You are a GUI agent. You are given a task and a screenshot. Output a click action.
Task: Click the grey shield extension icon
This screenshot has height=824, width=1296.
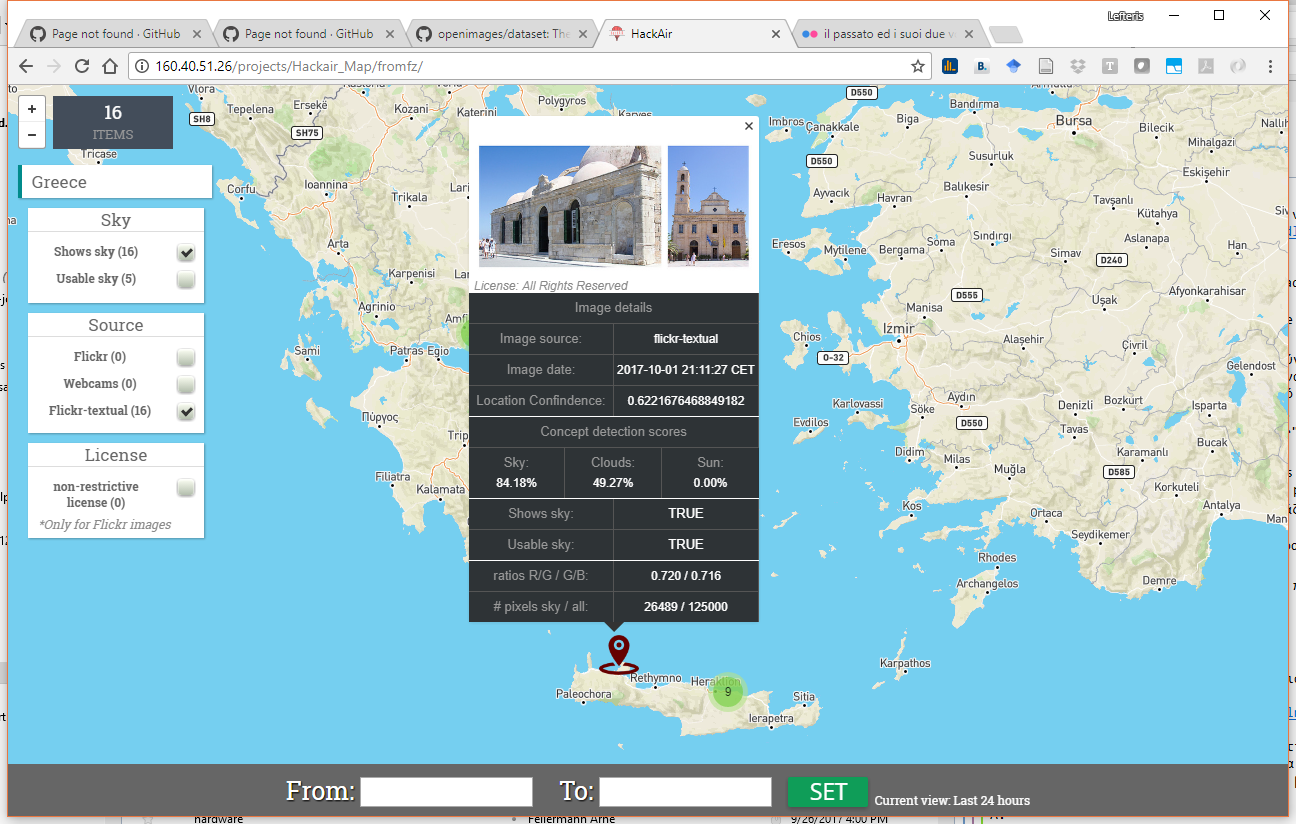1142,66
